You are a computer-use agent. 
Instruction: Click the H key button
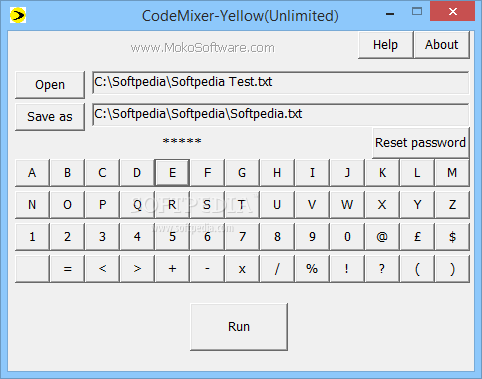coord(277,173)
